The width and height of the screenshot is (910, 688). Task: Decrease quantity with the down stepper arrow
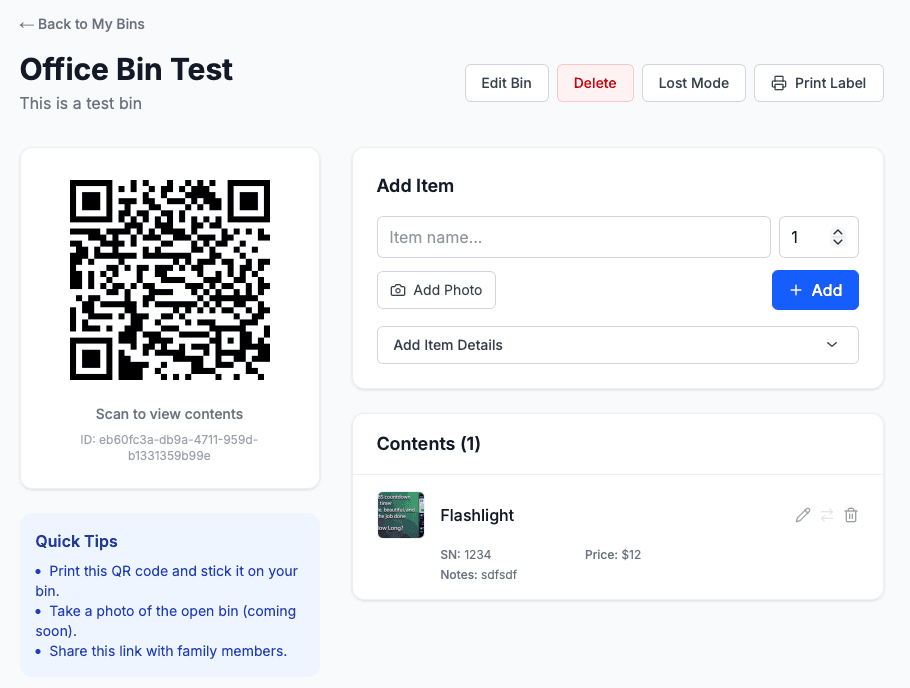click(837, 242)
